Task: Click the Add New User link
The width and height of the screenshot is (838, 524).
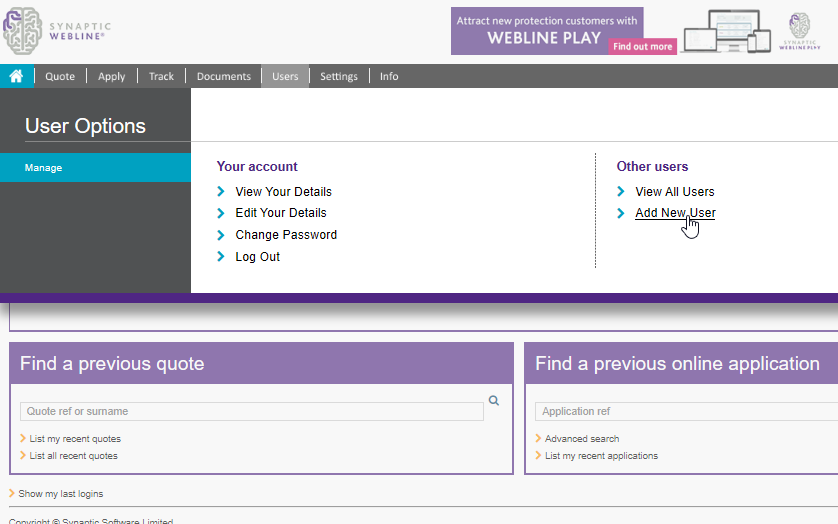Action: tap(675, 213)
